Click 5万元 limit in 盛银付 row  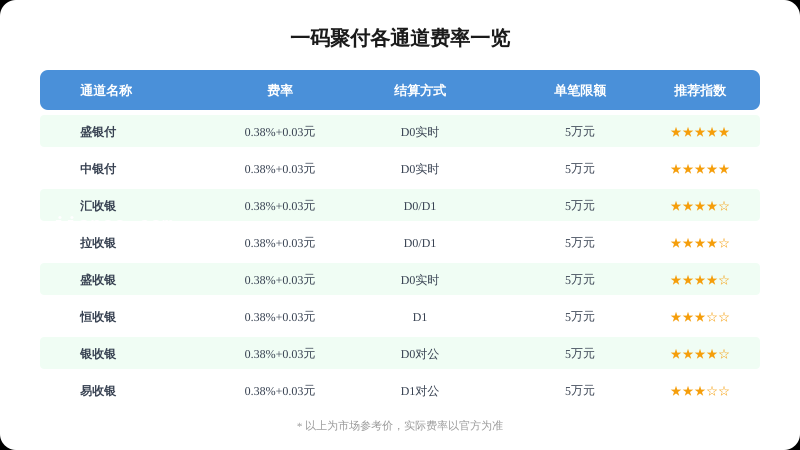pos(580,132)
